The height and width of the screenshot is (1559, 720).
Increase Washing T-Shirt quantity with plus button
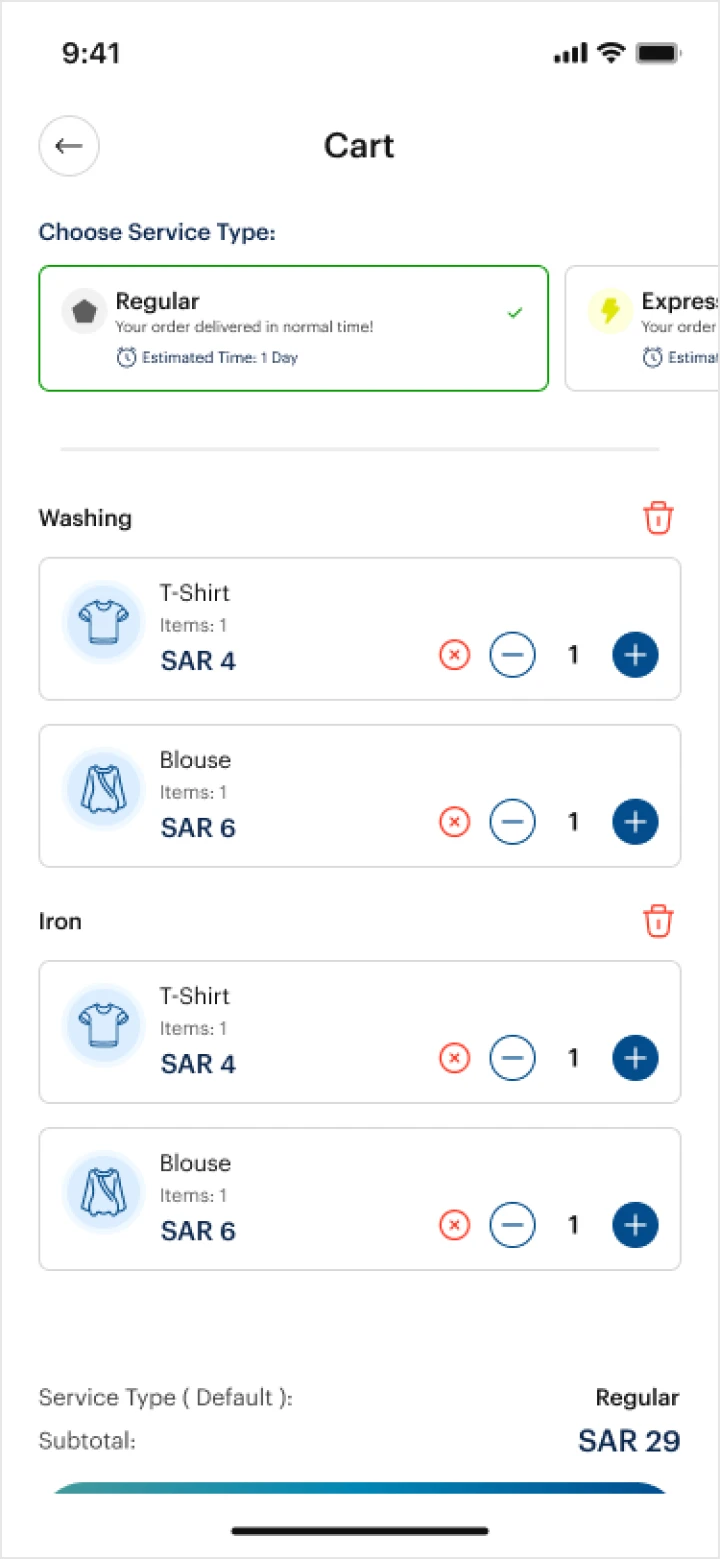(635, 655)
